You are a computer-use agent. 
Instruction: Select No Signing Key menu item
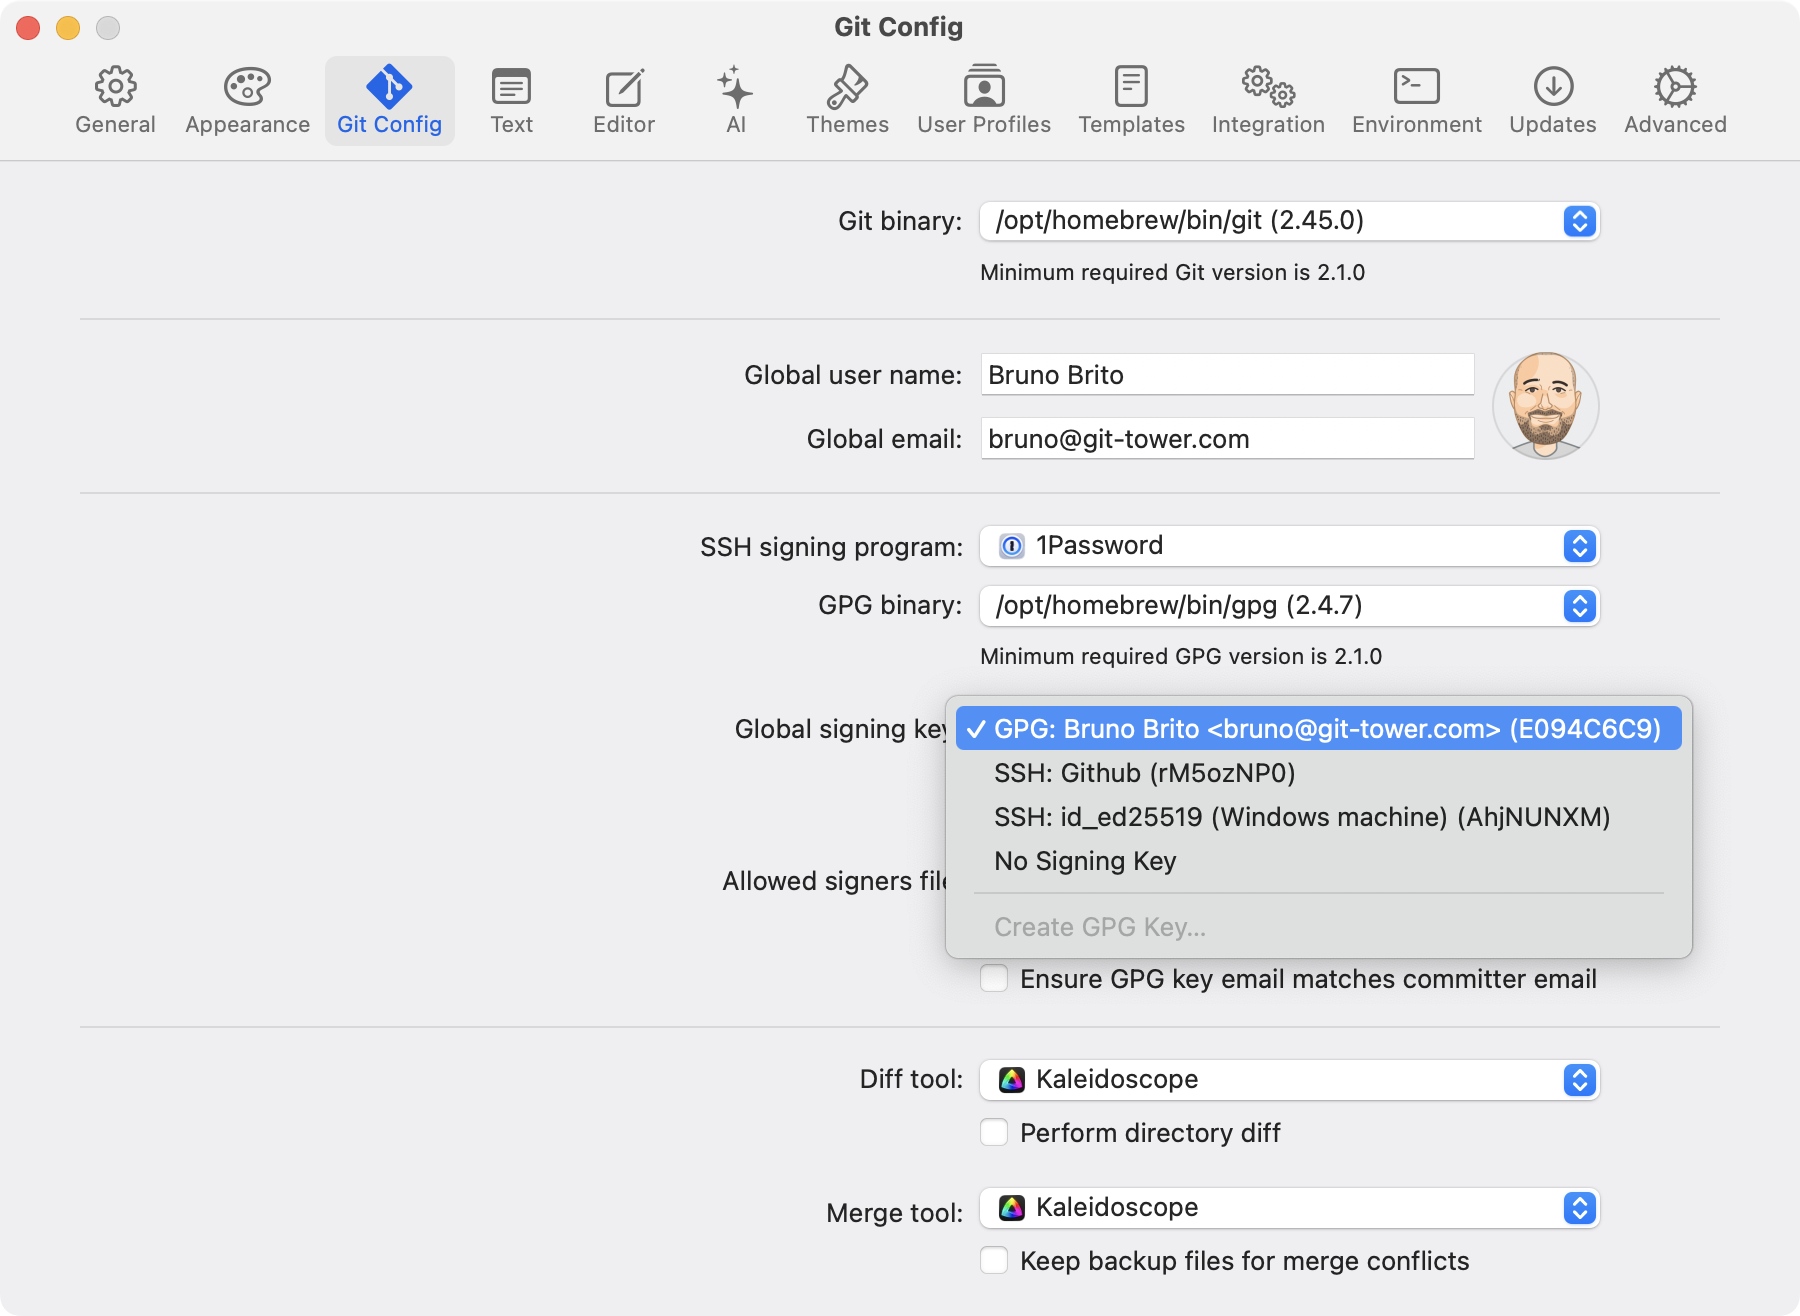coord(1085,861)
